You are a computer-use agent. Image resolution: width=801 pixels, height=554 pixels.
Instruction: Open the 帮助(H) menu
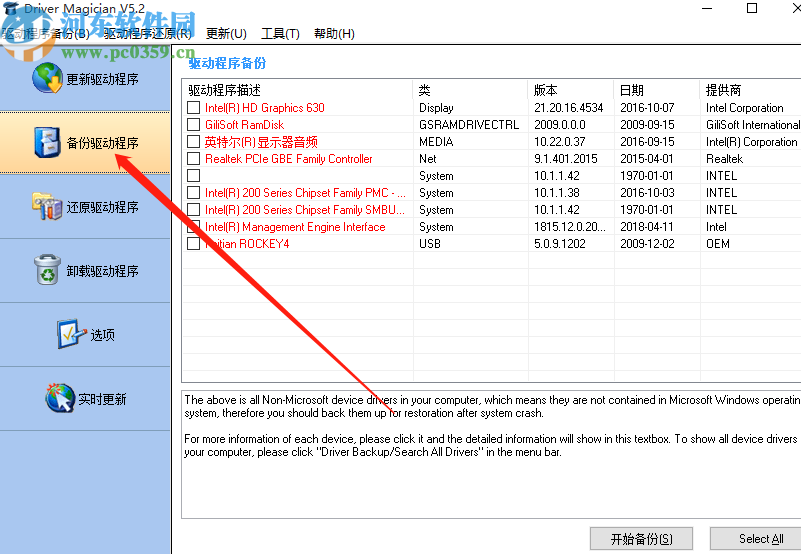pyautogui.click(x=335, y=34)
